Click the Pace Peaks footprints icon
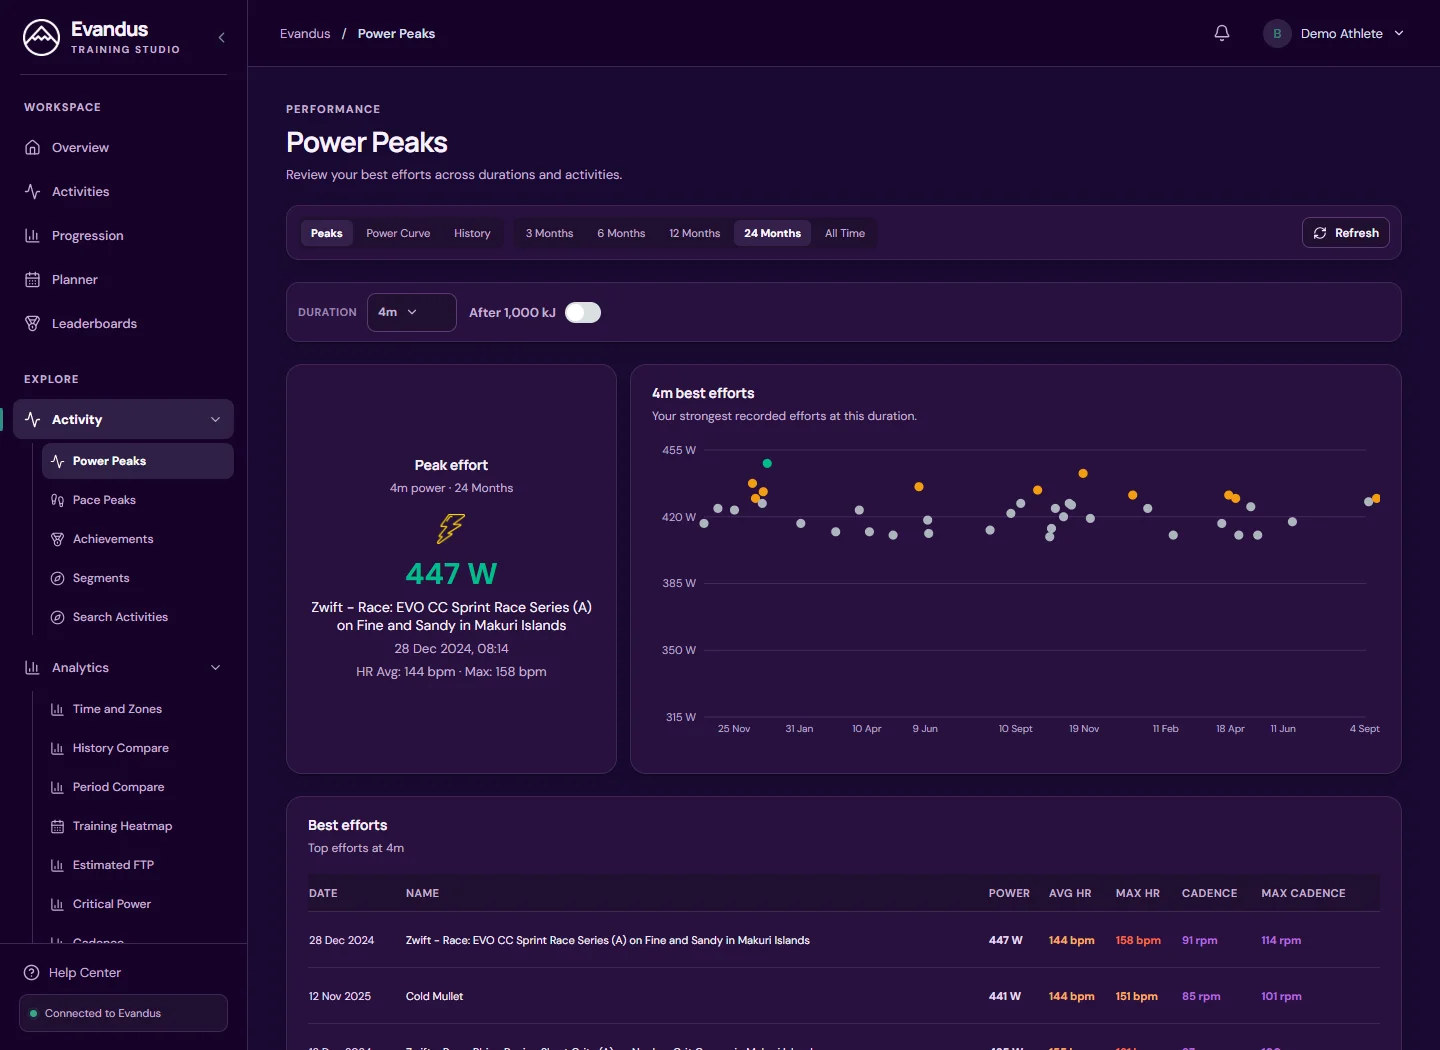The height and width of the screenshot is (1050, 1440). pyautogui.click(x=57, y=500)
